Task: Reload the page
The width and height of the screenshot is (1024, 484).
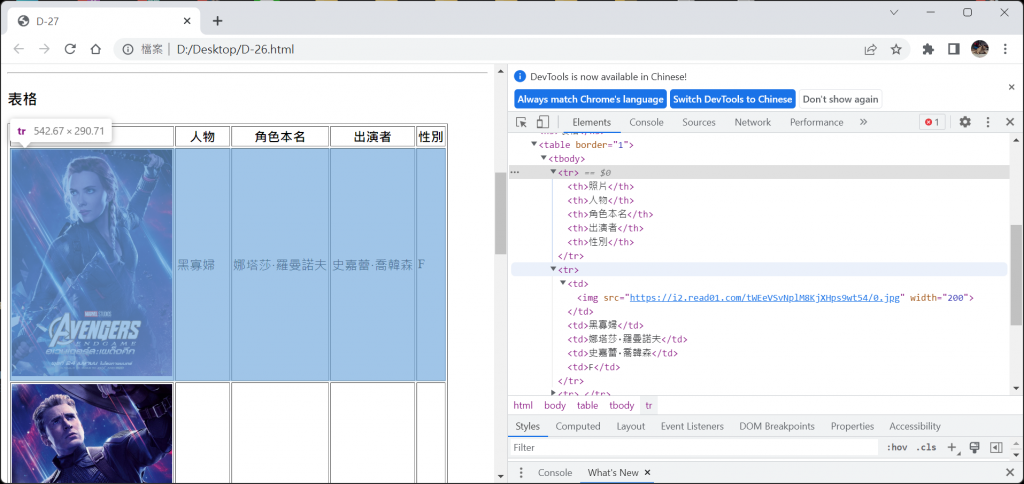Action: point(70,49)
